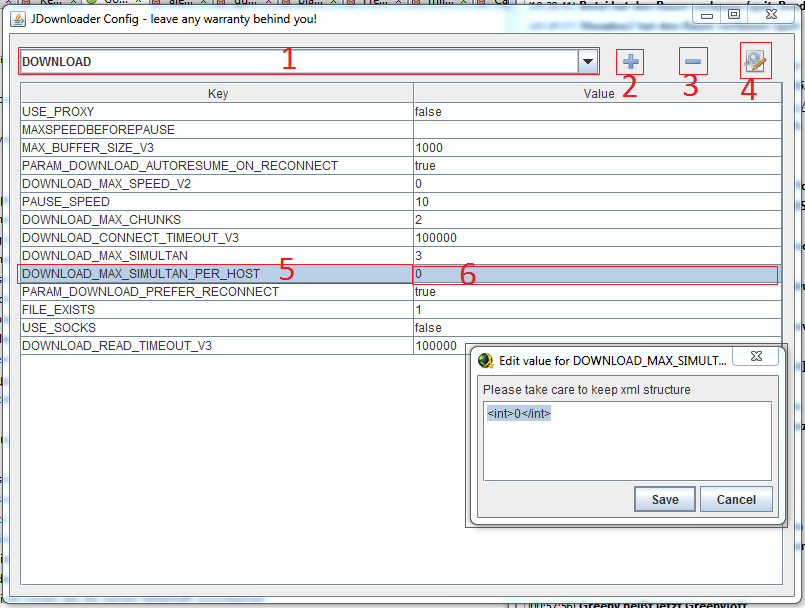Click the edit value pencil icon
The height and width of the screenshot is (608, 805).
coord(755,61)
